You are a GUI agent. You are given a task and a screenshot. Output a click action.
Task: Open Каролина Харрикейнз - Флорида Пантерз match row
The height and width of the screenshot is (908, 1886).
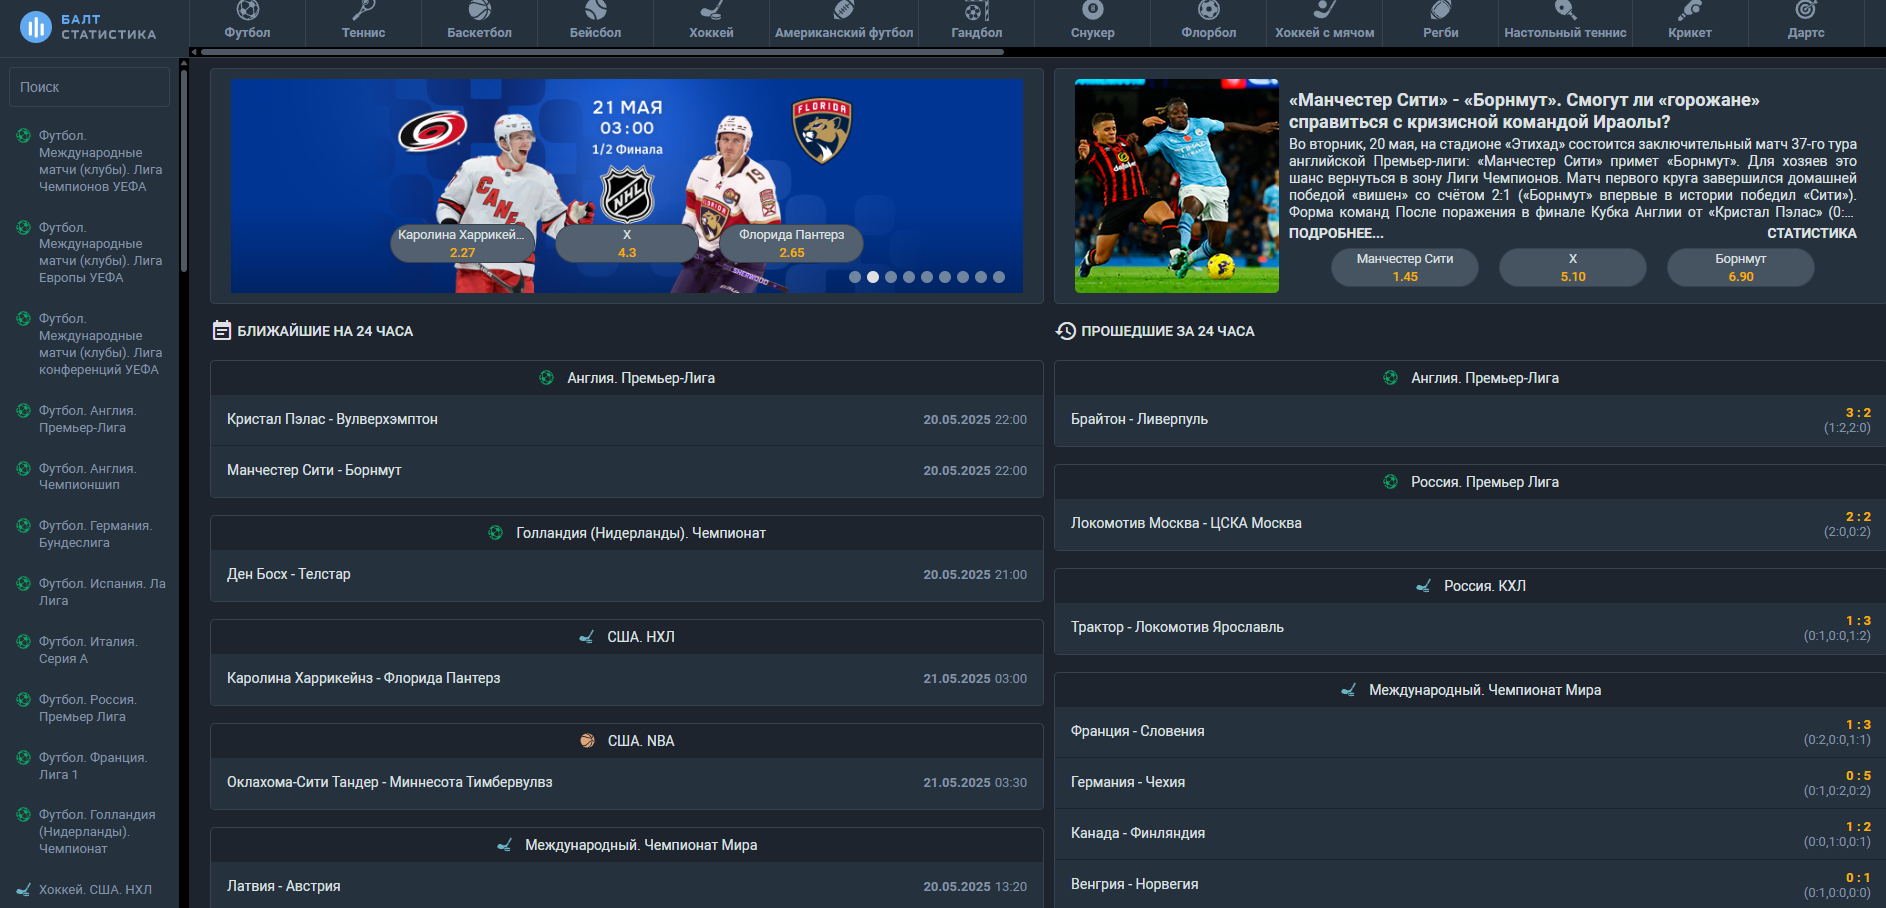tap(627, 679)
